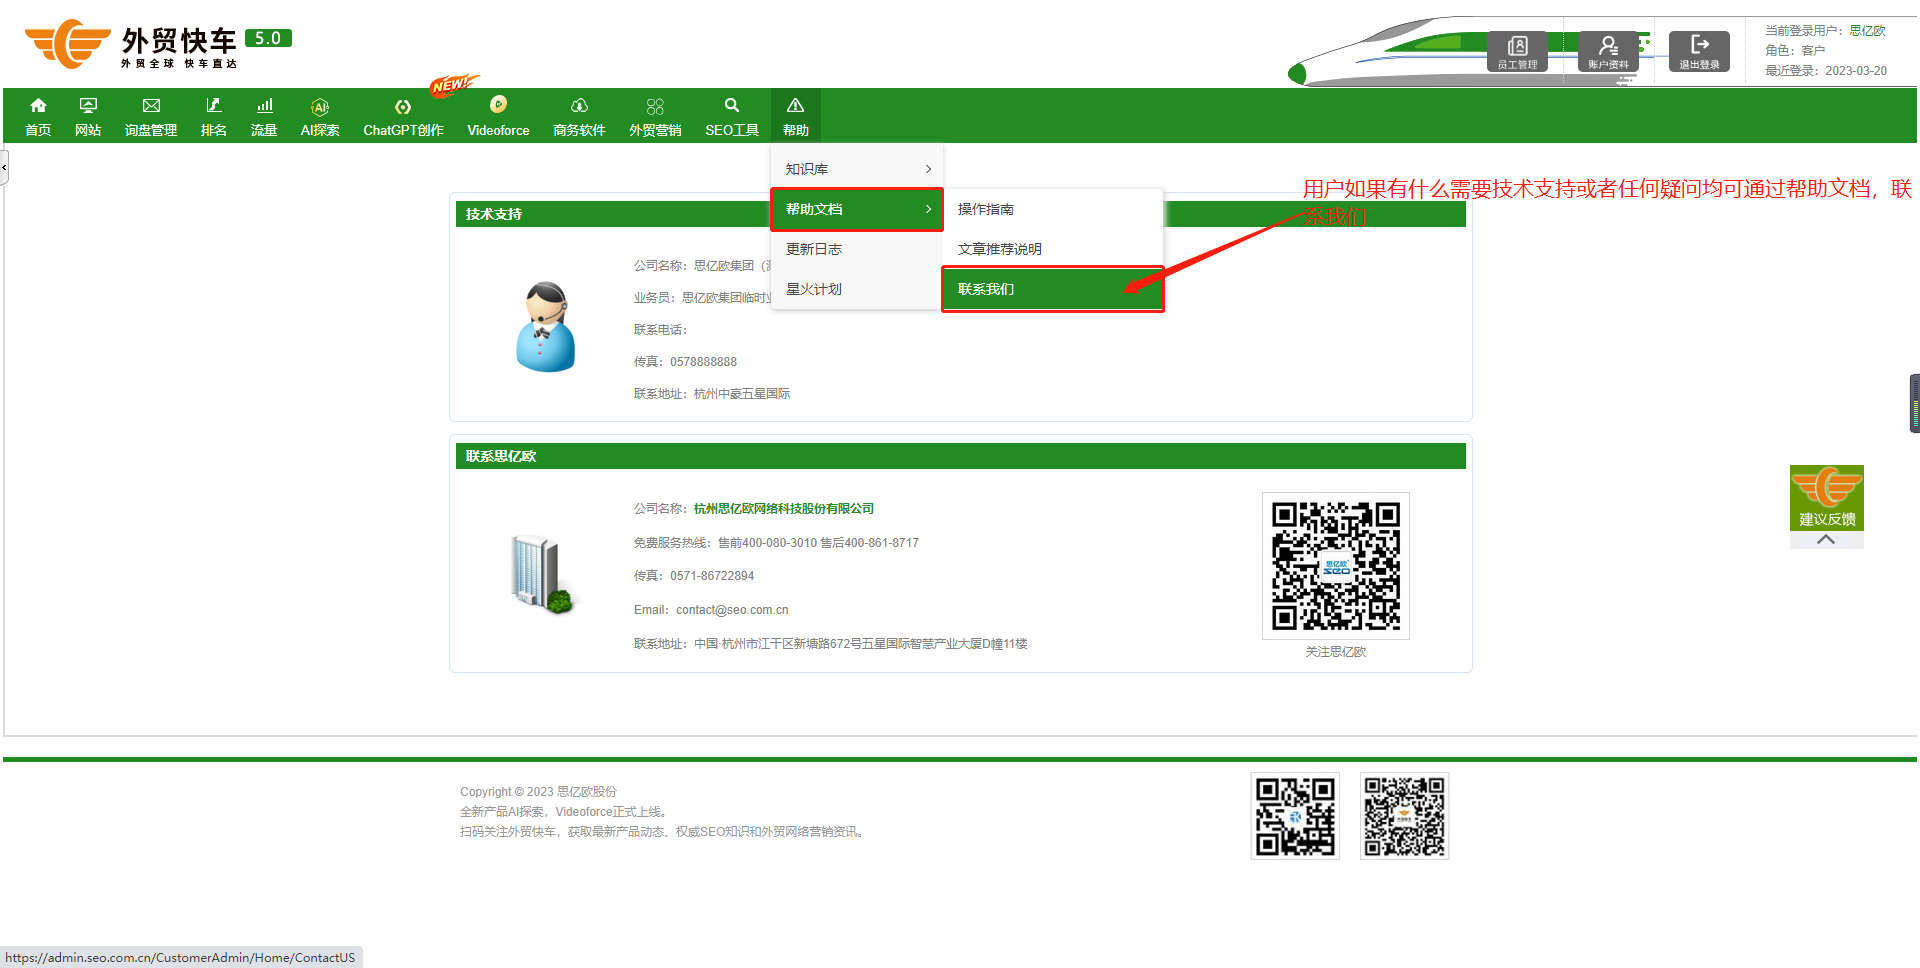Click Copyright © 2023 思亿欧股份 text
The image size is (1920, 968).
coord(538,792)
